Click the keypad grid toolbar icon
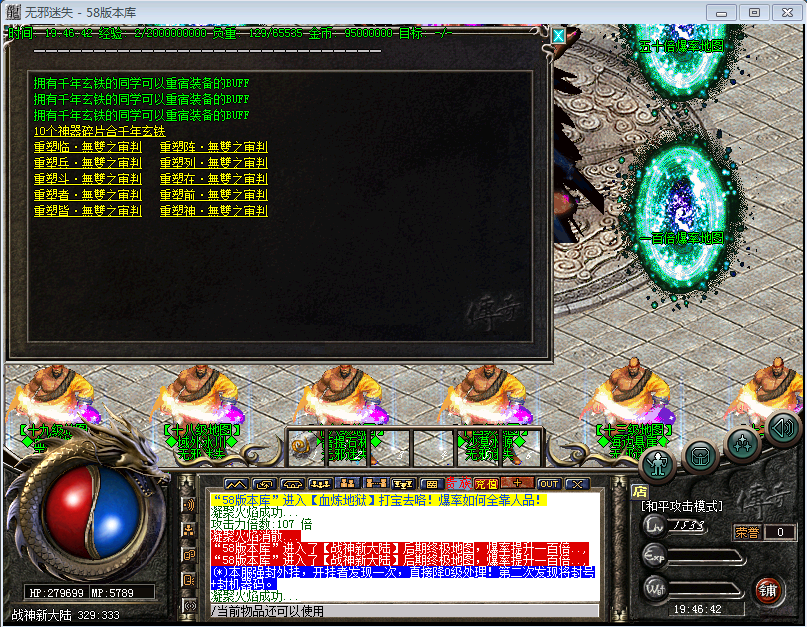The height and width of the screenshot is (627, 807). pos(432,484)
